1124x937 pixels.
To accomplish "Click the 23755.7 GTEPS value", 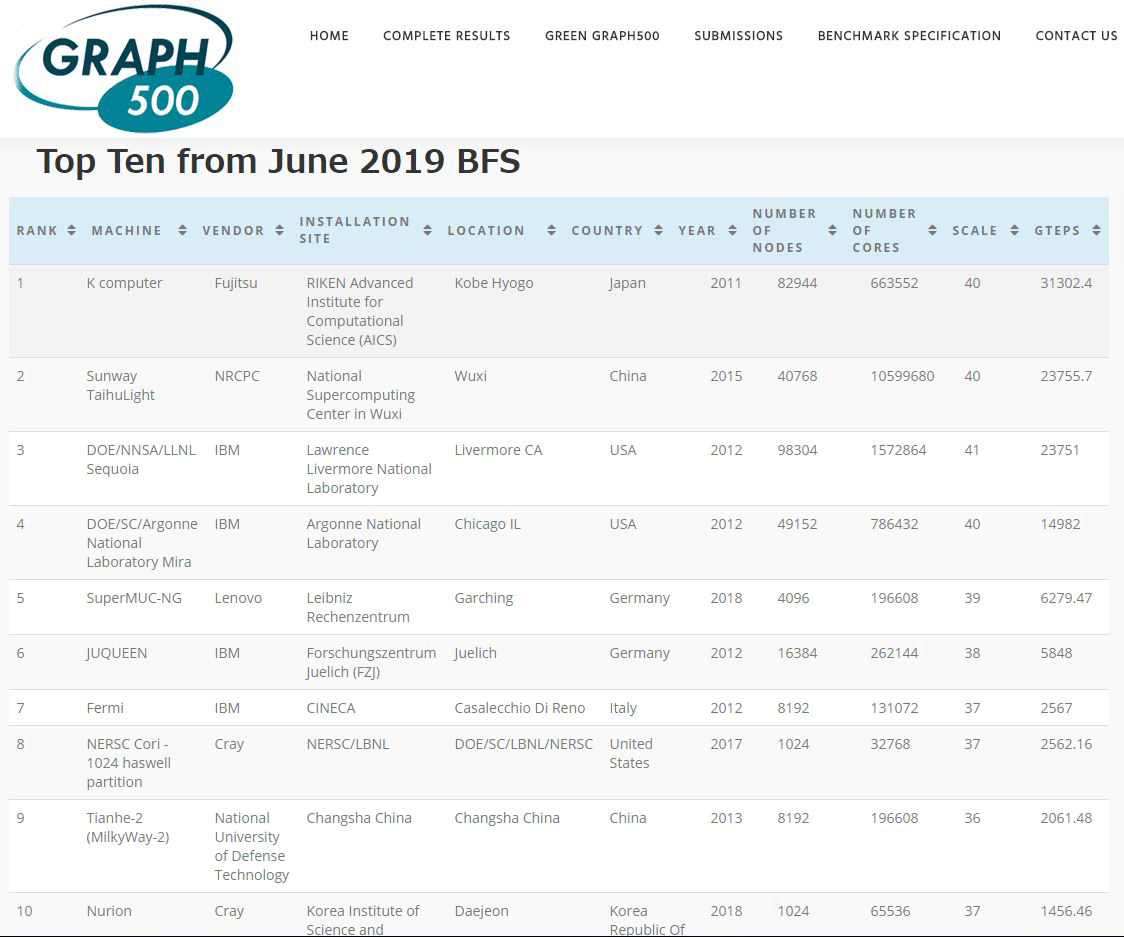I will click(x=1066, y=376).
